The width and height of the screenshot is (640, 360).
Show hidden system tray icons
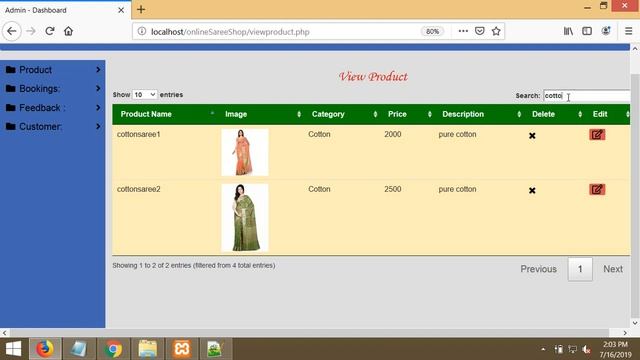(x=543, y=349)
